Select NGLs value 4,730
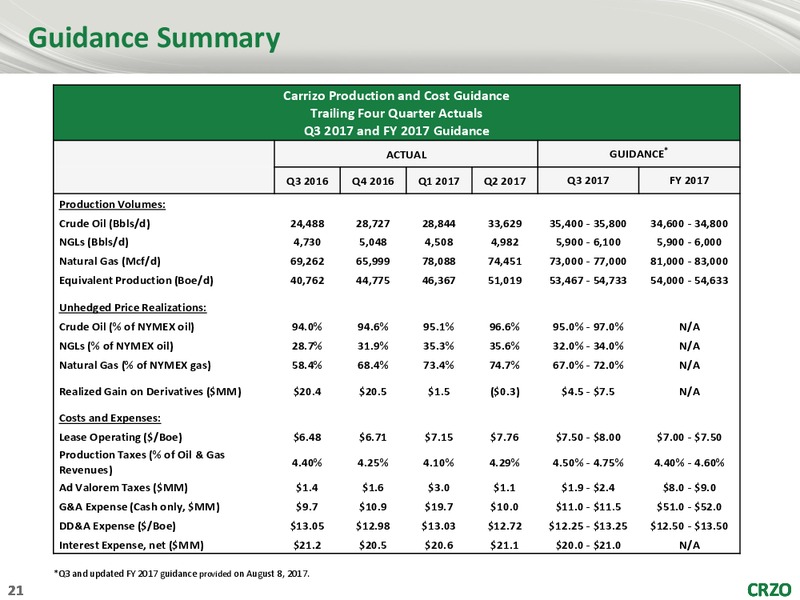This screenshot has height=600, width=800. click(307, 242)
